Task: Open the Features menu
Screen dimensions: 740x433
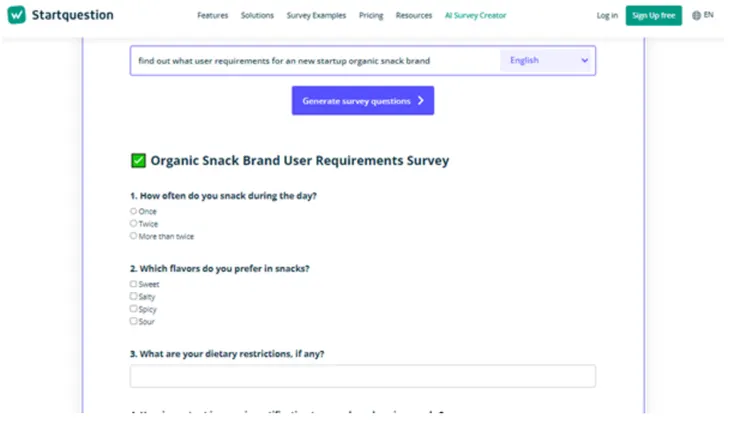Action: pyautogui.click(x=213, y=16)
